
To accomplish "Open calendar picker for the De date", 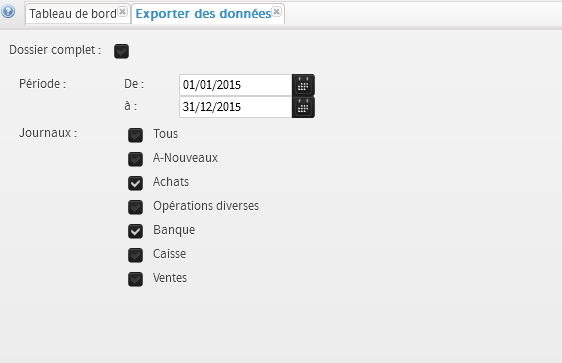I will pos(303,85).
